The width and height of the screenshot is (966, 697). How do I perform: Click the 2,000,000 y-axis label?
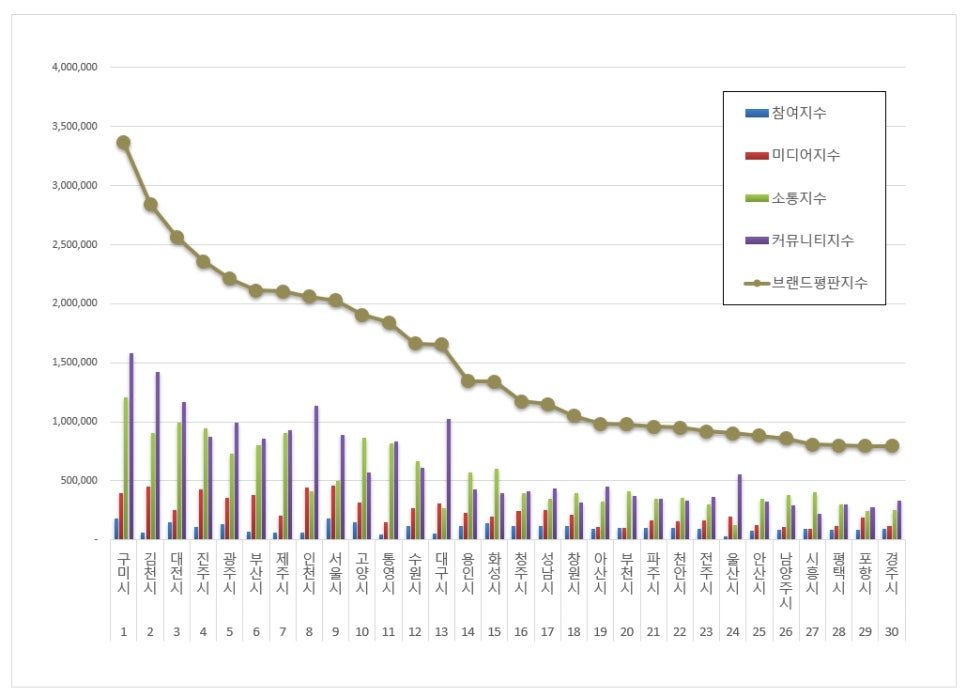[x=75, y=303]
